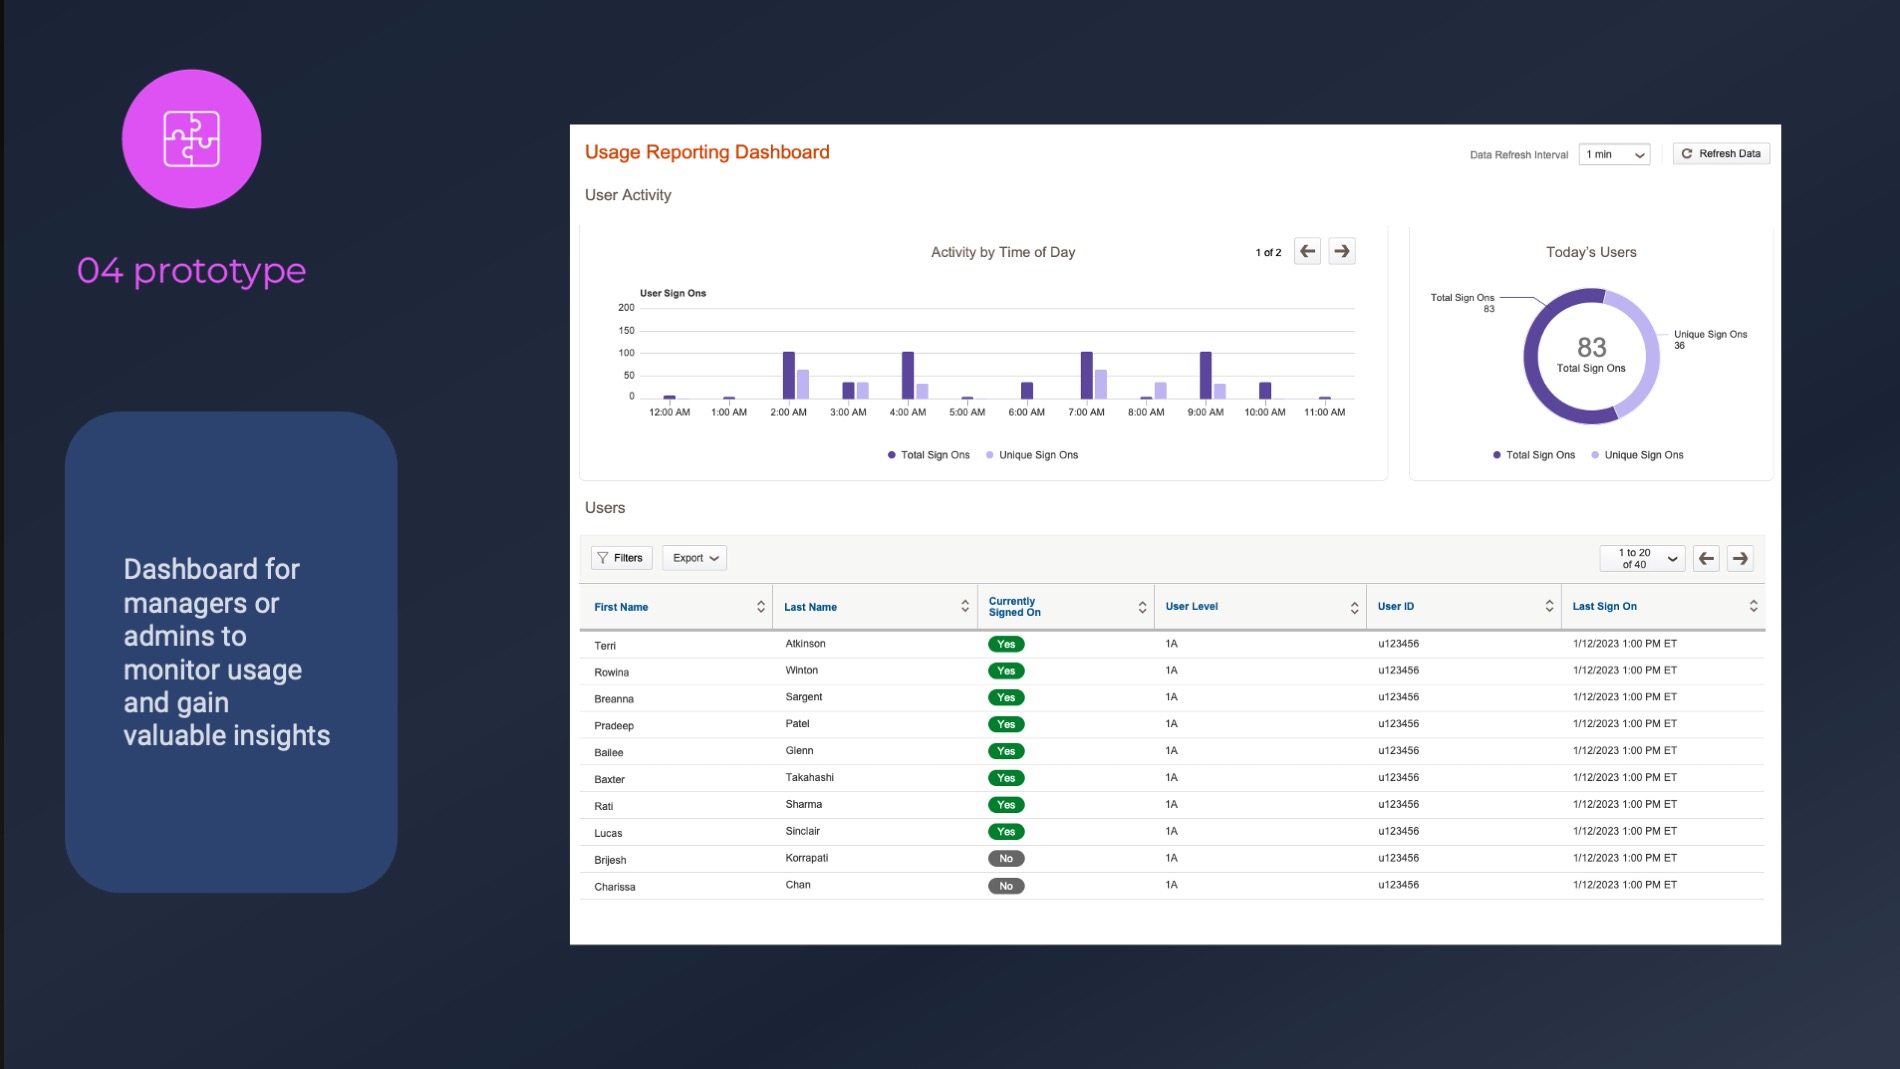Toggle Total Sign Ons bar chart legend

pos(928,455)
